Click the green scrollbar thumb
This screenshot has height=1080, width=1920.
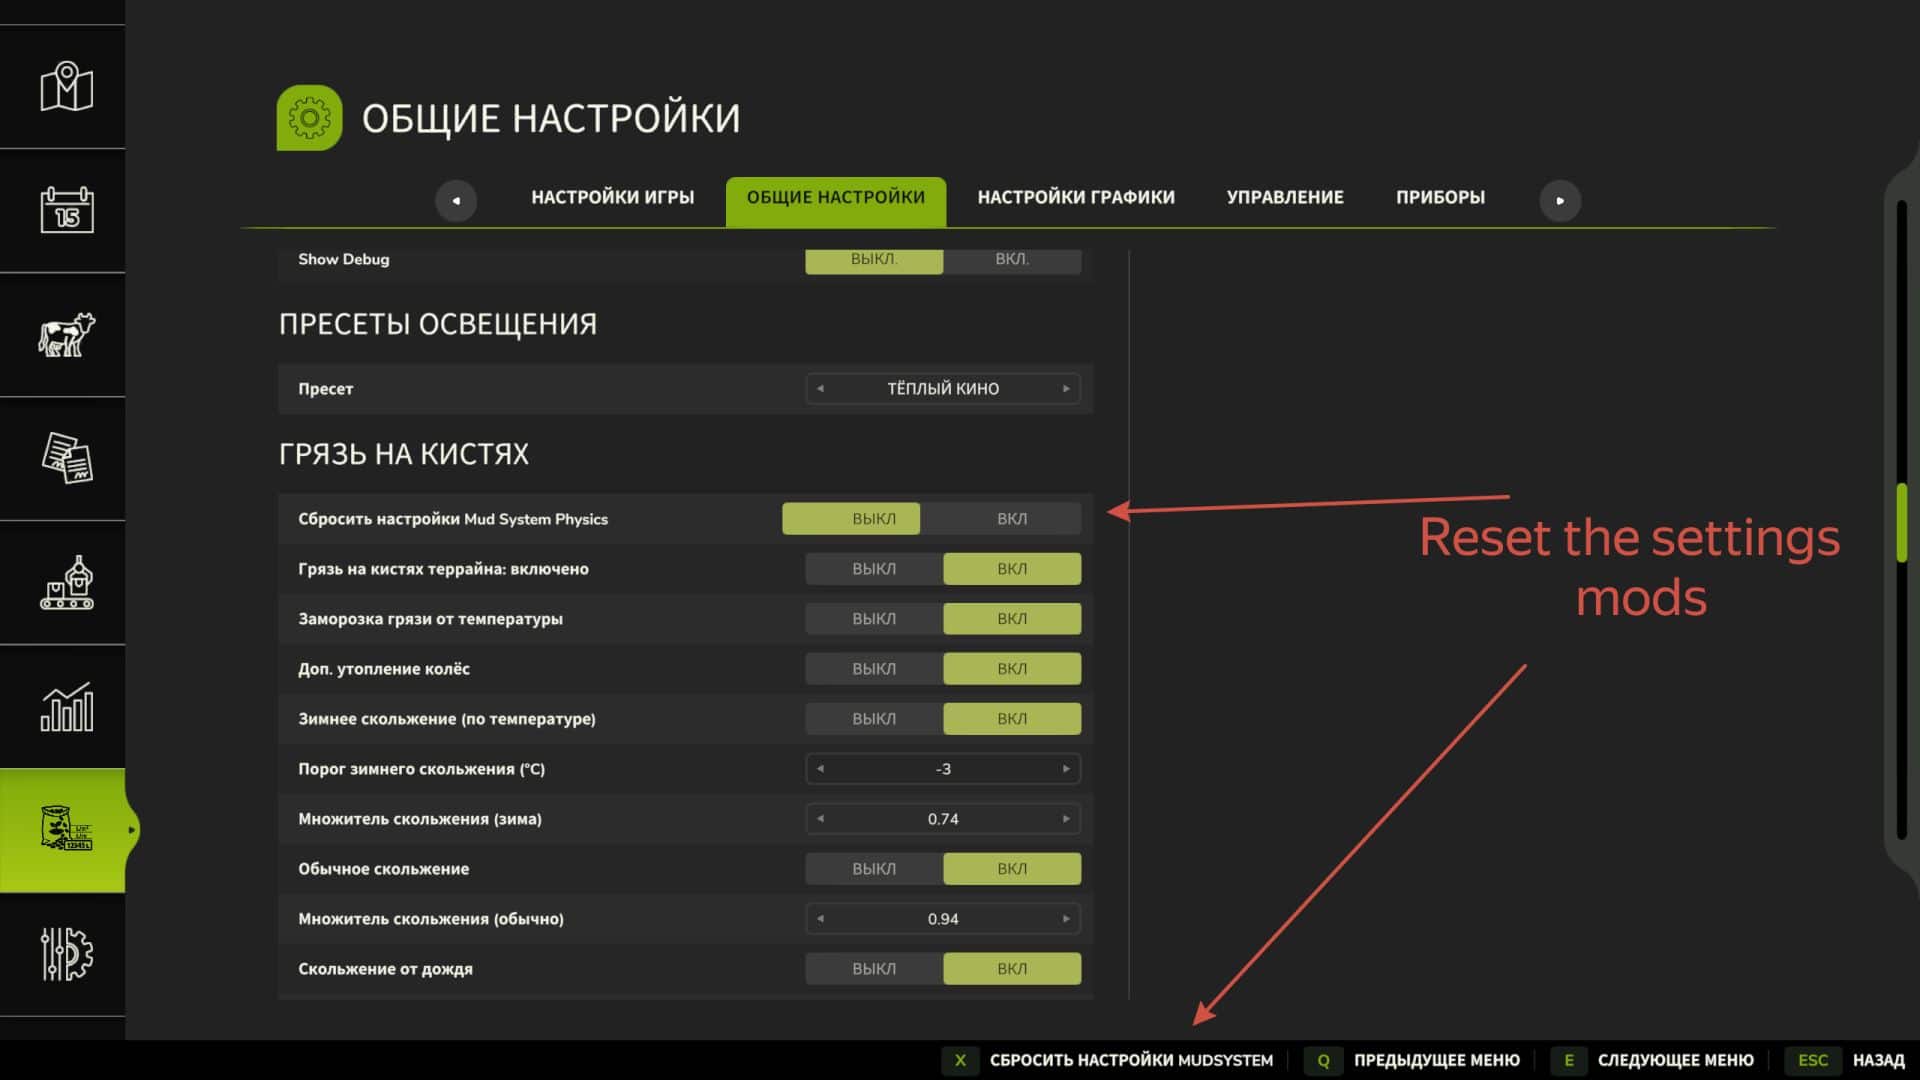pos(1902,522)
